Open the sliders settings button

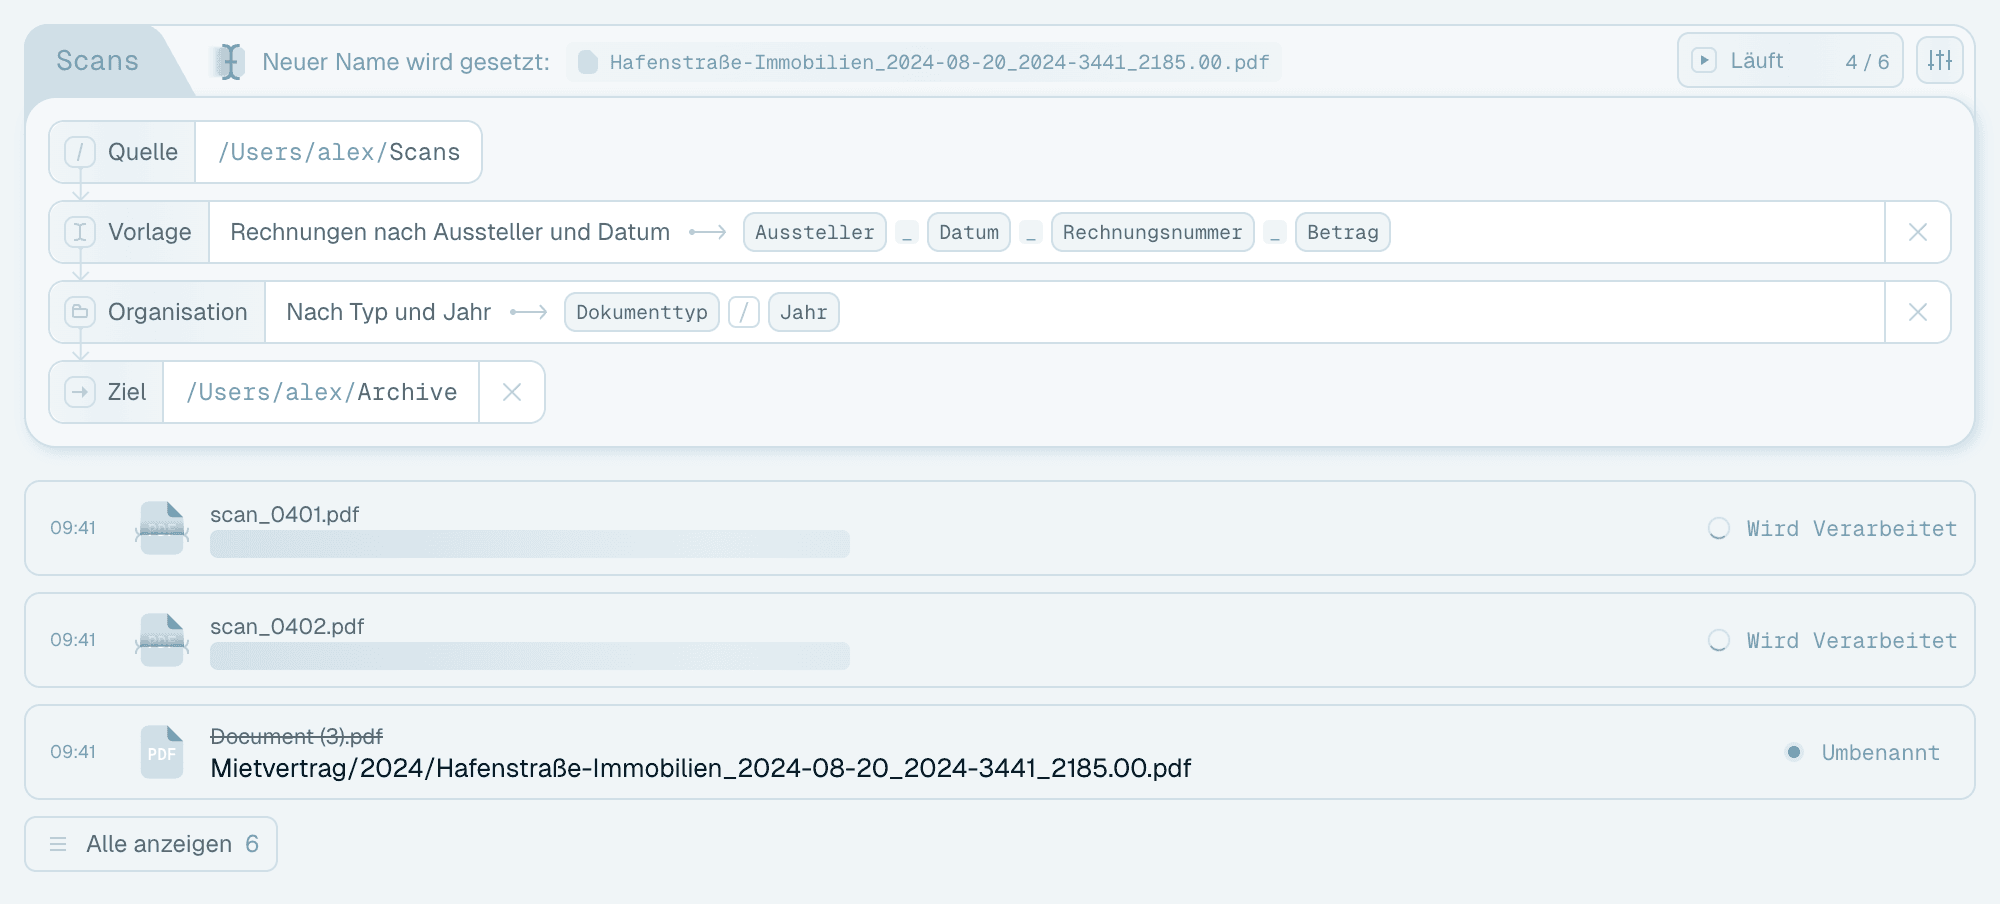pos(1940,60)
